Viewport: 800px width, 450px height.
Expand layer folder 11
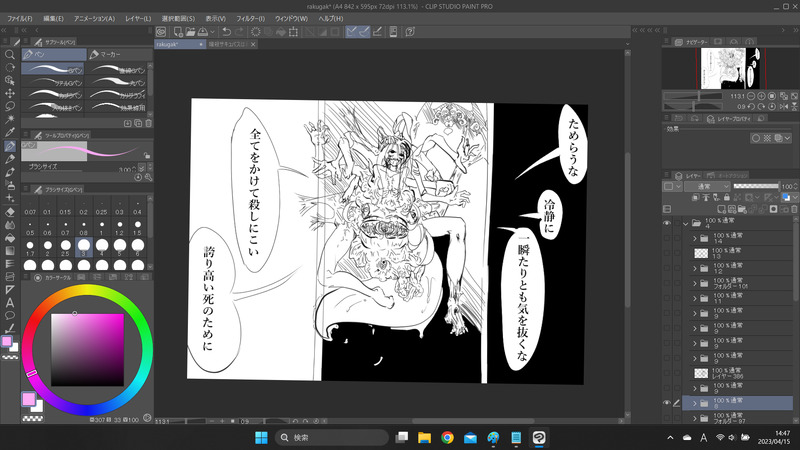(x=694, y=298)
